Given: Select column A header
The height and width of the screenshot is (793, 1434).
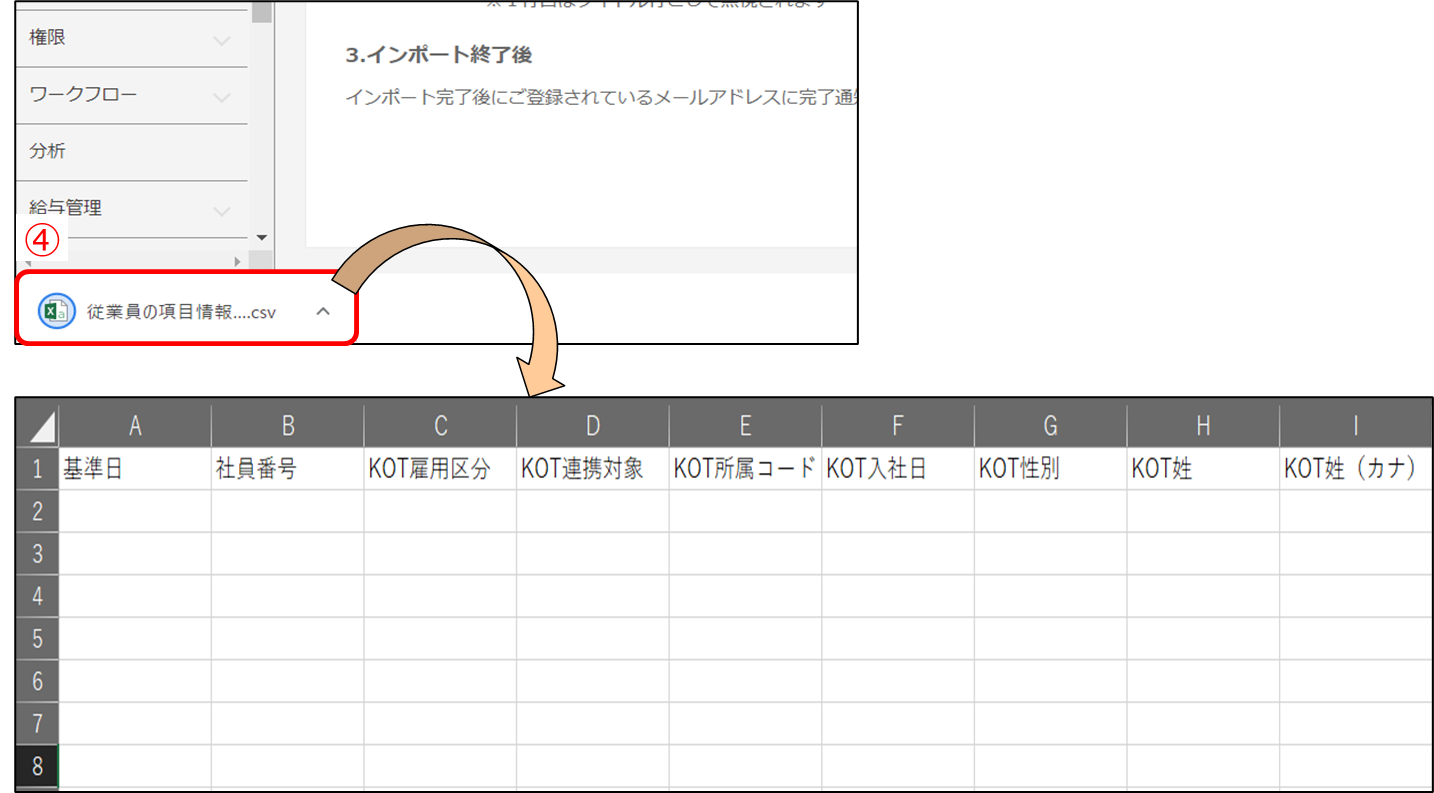Looking at the screenshot, I should [x=135, y=426].
